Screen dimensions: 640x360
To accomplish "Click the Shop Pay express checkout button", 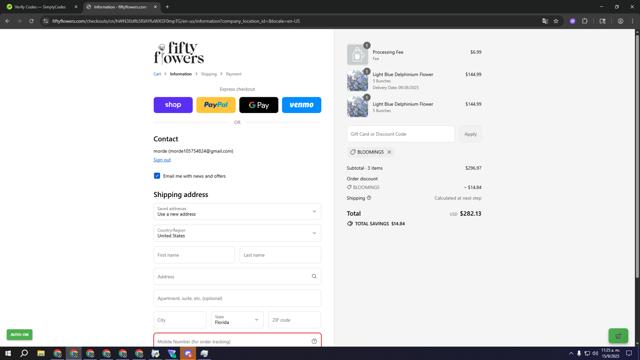I will (173, 105).
